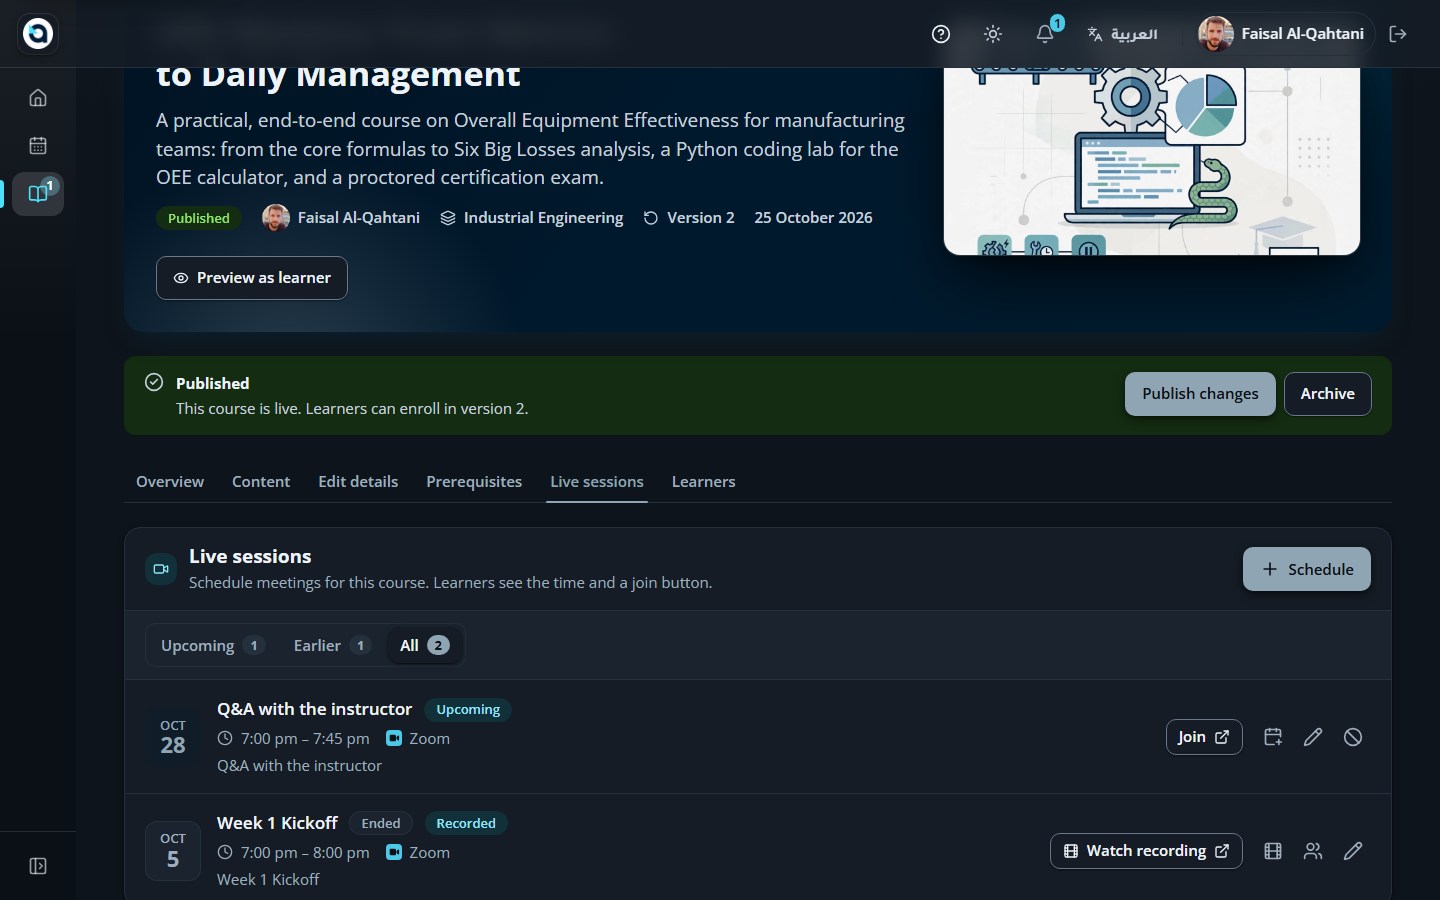Filter sessions by Upcoming
Viewport: 1440px width, 900px height.
(x=213, y=646)
